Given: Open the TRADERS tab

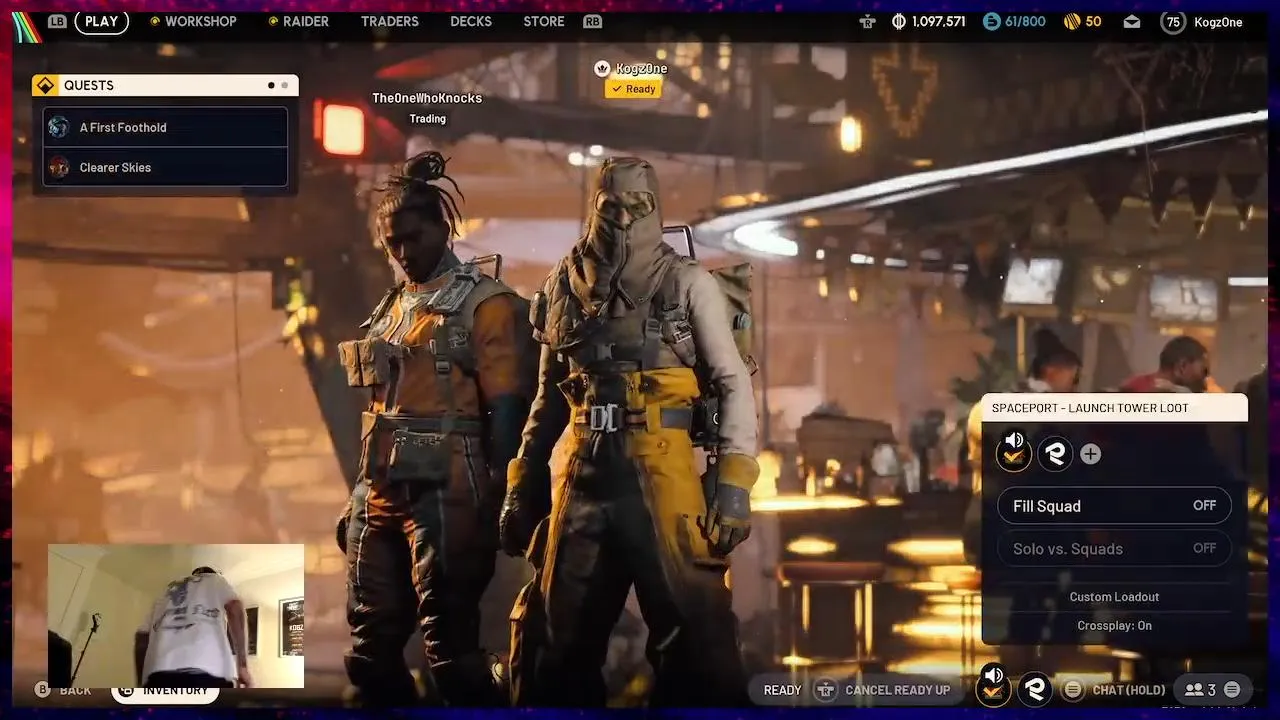Looking at the screenshot, I should 389,21.
